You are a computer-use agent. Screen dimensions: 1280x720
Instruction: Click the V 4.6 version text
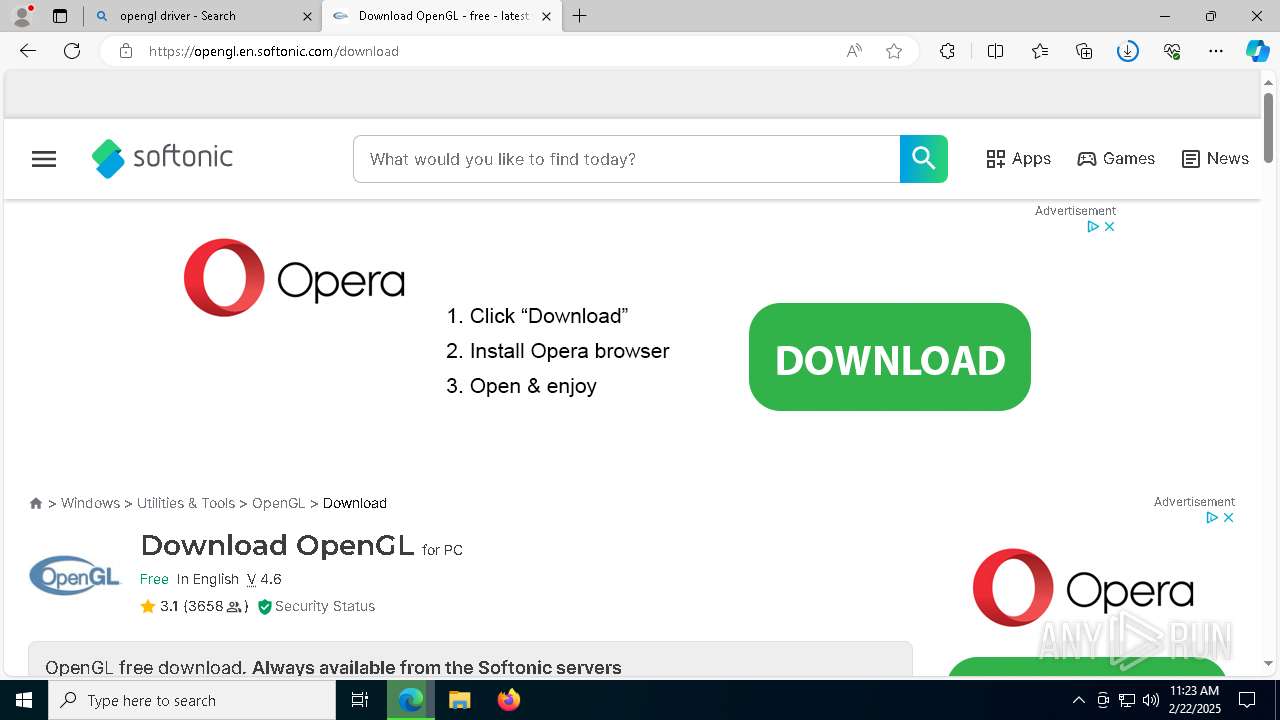tap(264, 579)
